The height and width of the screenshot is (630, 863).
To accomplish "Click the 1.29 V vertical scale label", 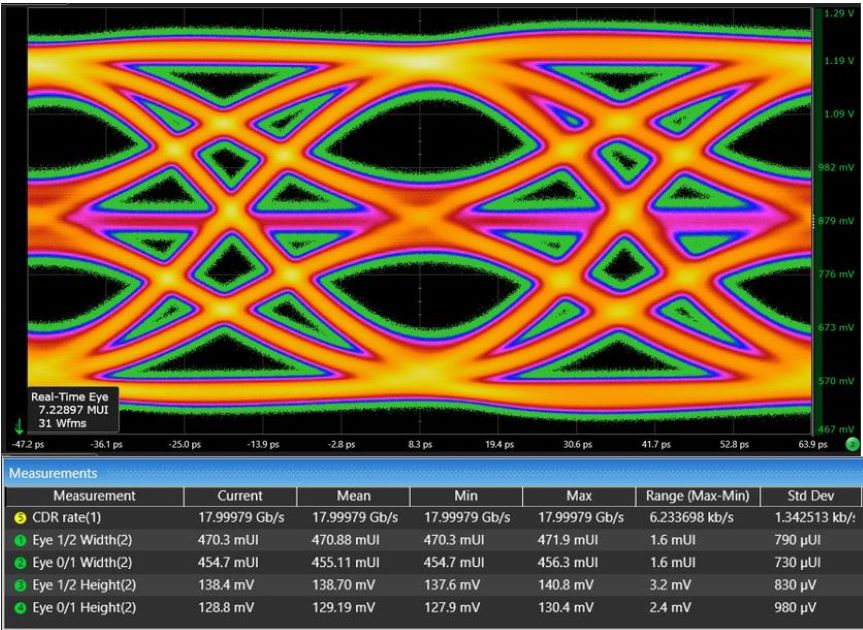I will tap(838, 13).
